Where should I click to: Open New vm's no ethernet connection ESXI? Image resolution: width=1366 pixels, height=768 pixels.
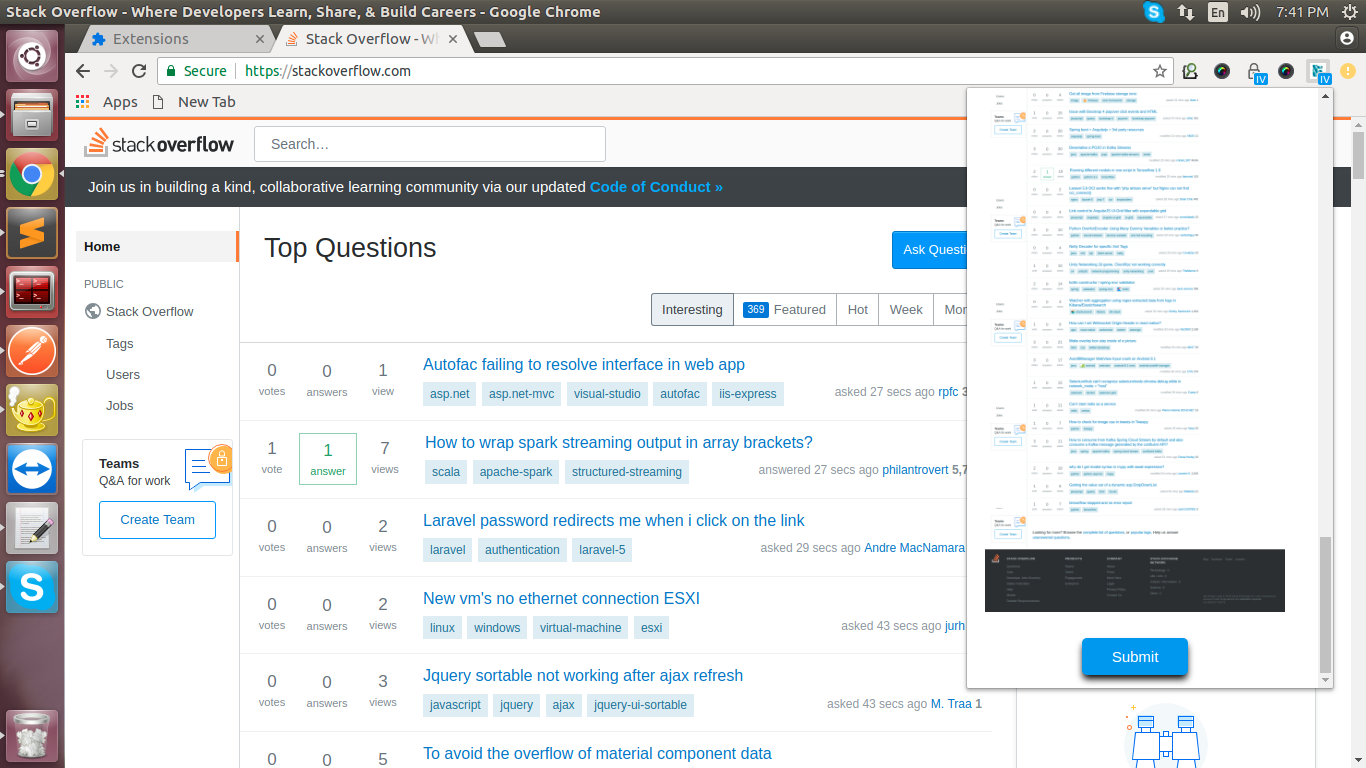[561, 598]
